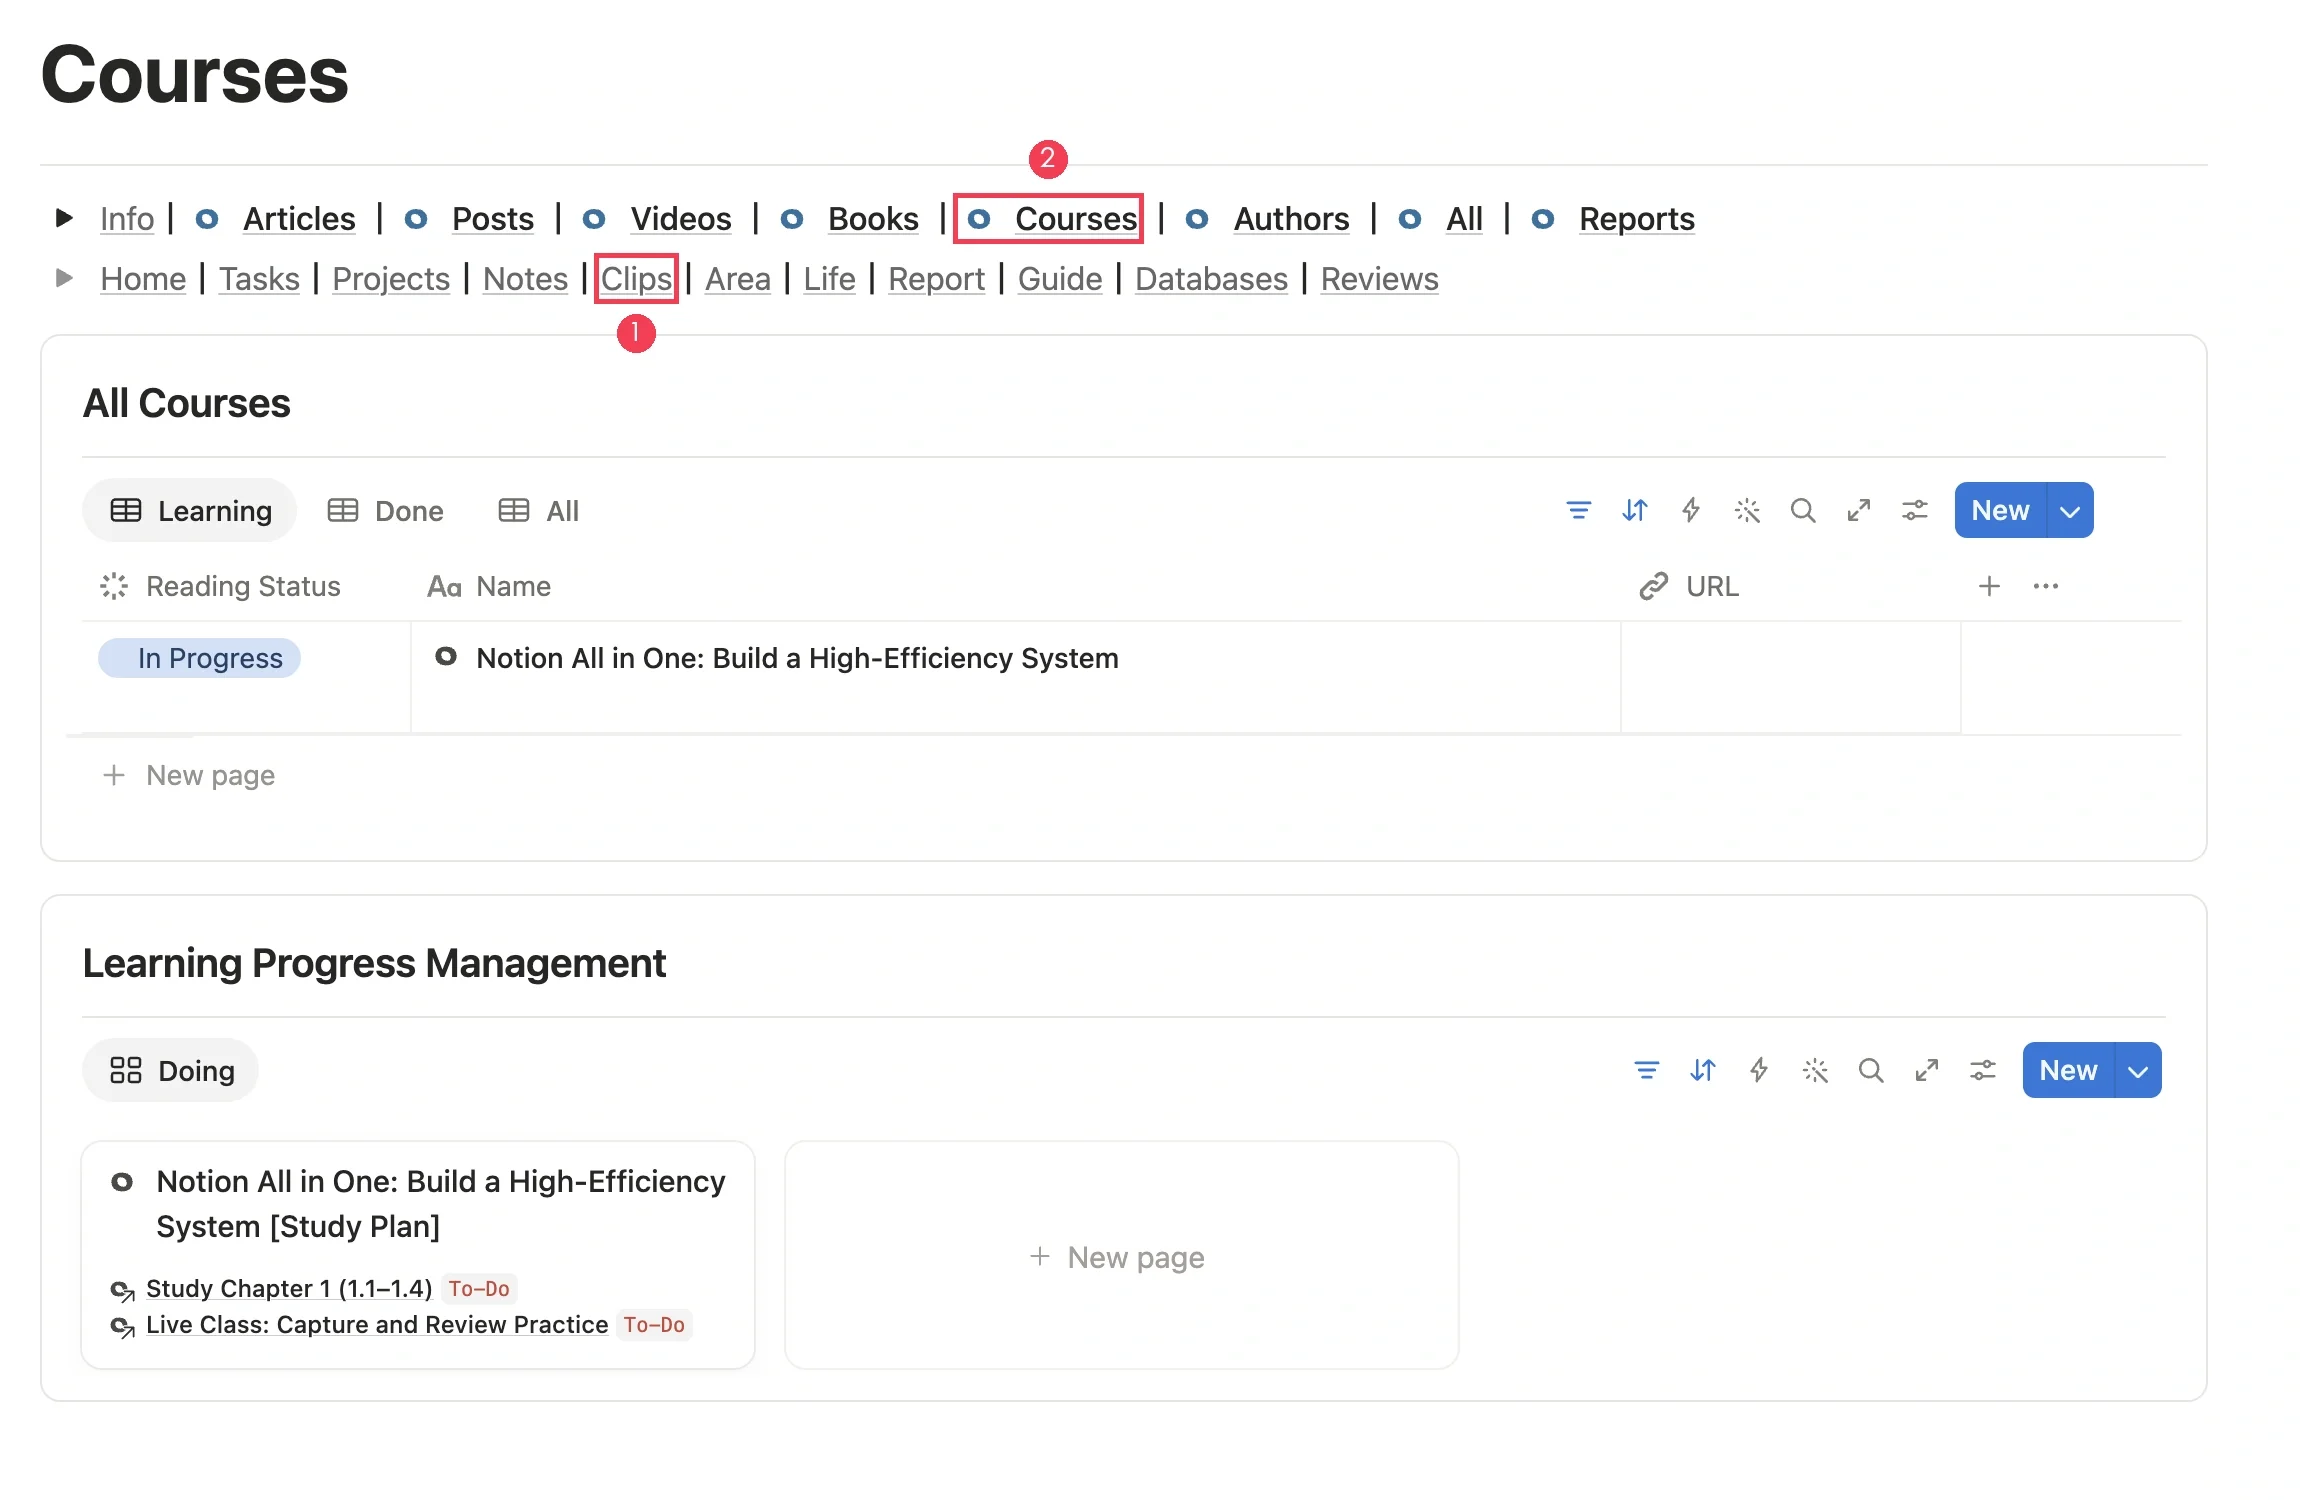Open Study Chapter 1 (1.1–1.4) task link
Screen dimensions: 2300x1500
click(x=289, y=1288)
